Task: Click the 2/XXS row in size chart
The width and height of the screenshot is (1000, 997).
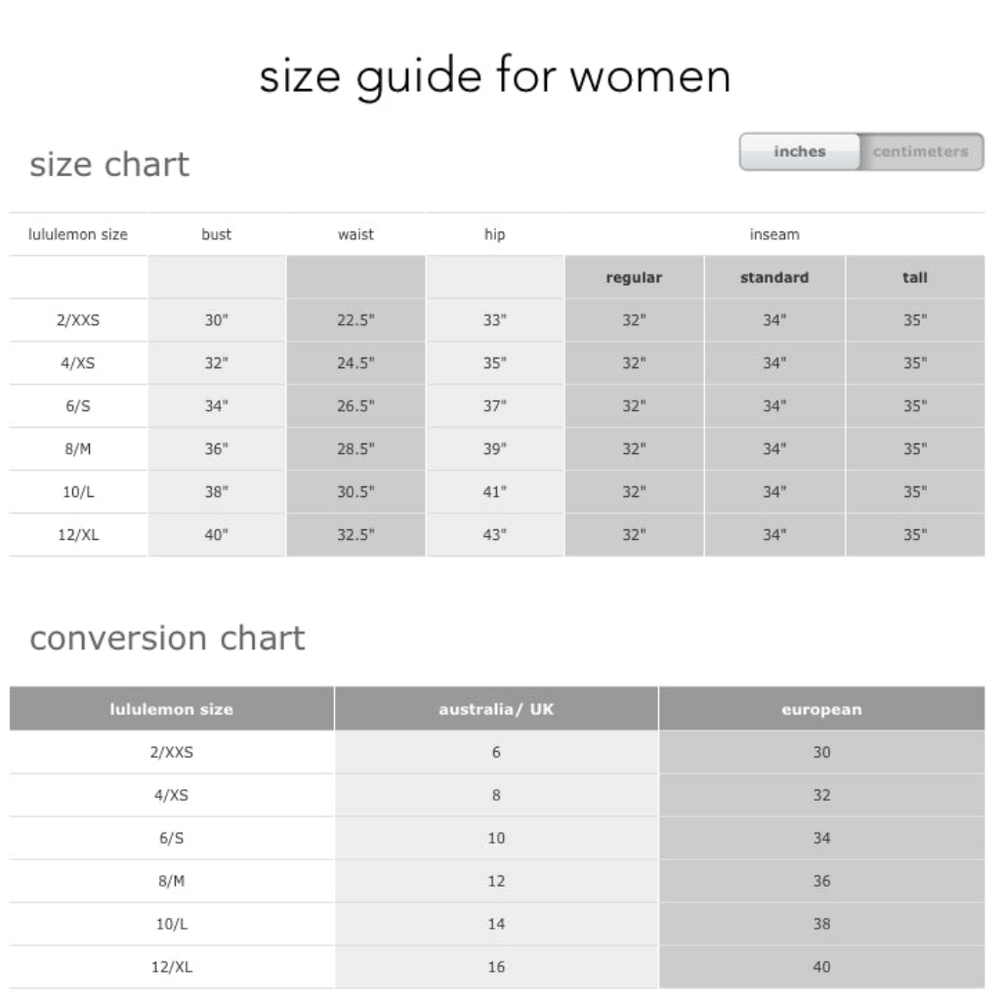Action: (x=497, y=320)
